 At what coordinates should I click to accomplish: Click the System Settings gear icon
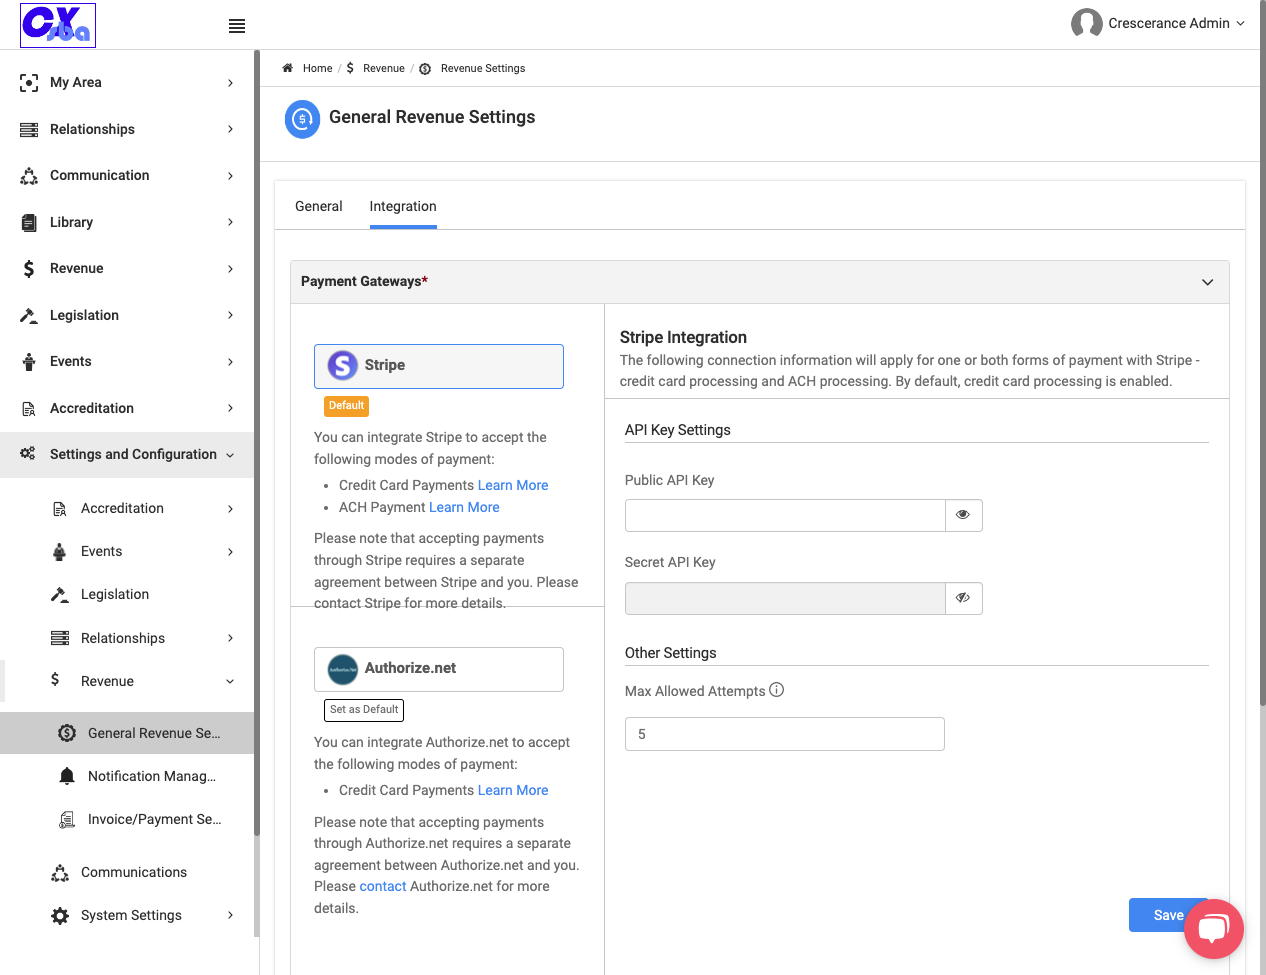coord(60,916)
